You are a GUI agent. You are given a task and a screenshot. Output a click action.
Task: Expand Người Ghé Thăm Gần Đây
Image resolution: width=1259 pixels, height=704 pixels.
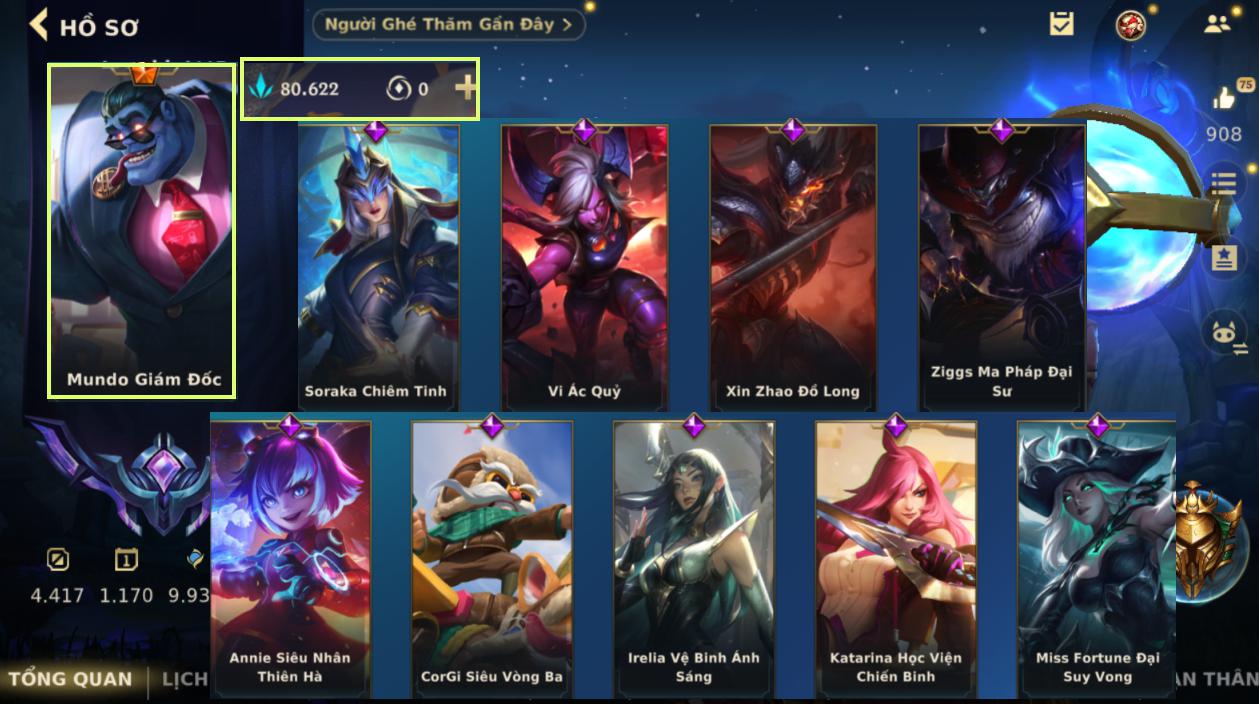click(449, 24)
